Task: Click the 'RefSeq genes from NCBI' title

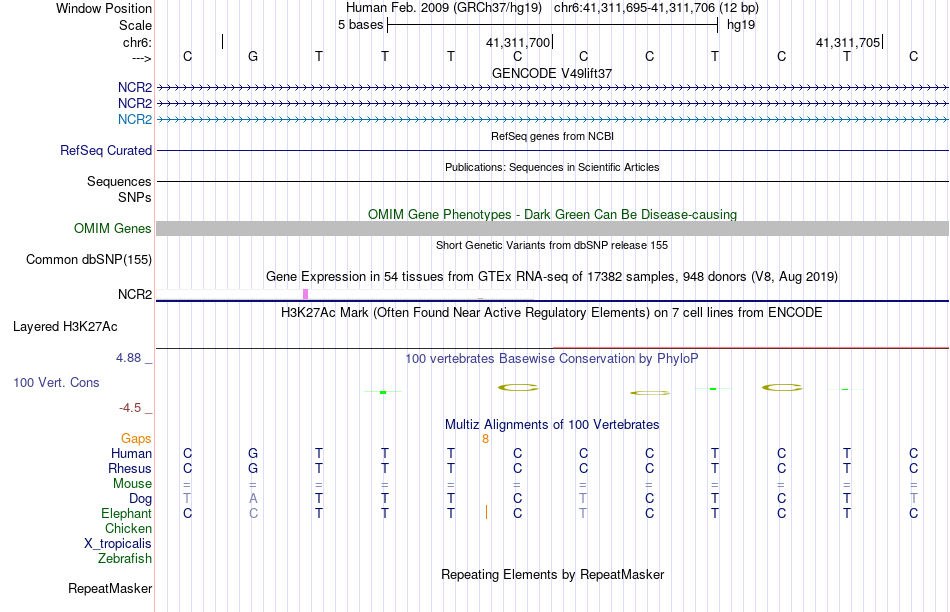Action: tap(553, 136)
